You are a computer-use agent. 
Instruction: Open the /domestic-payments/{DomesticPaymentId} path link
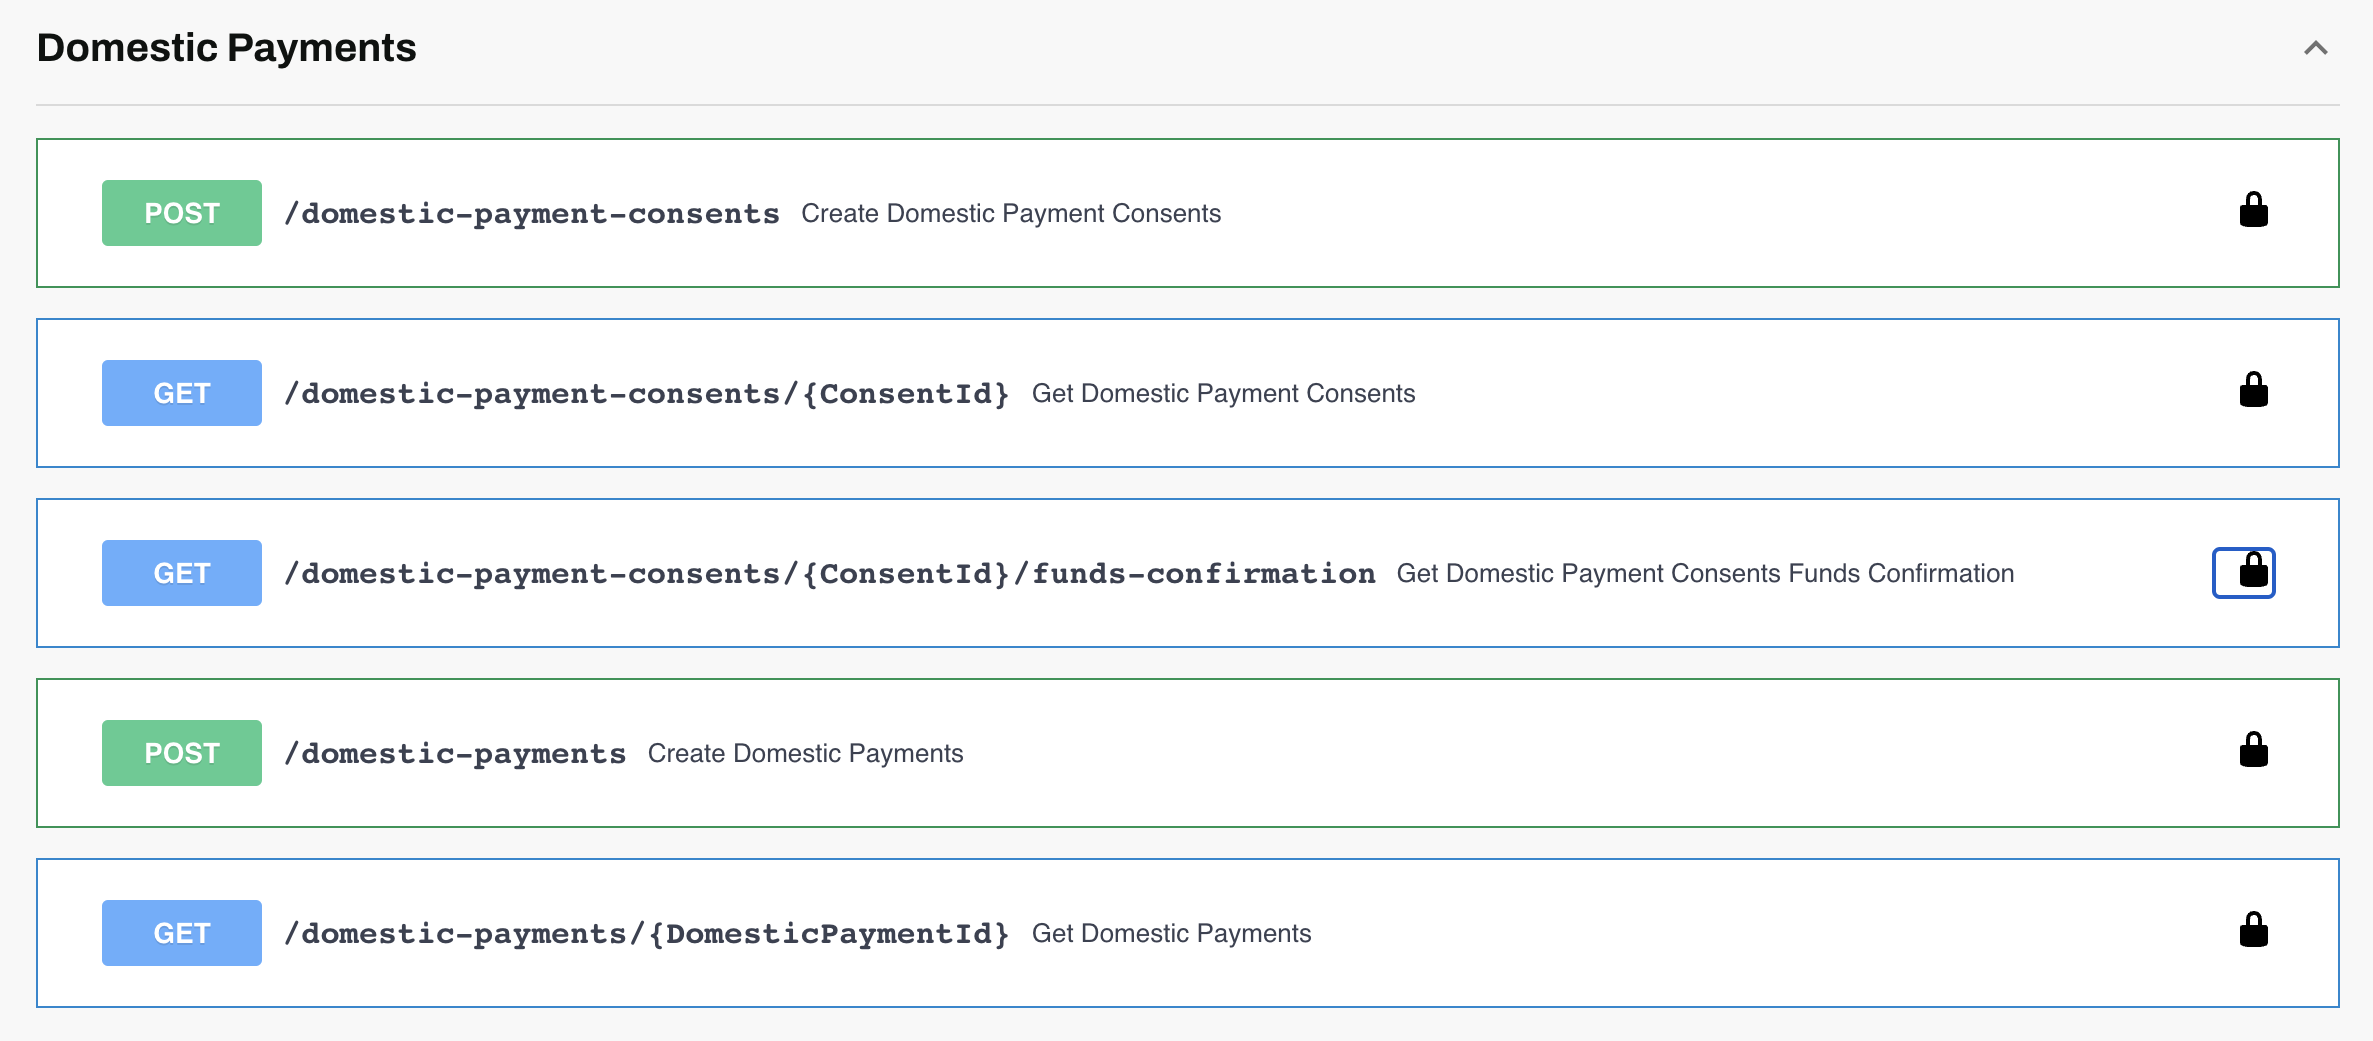(646, 934)
